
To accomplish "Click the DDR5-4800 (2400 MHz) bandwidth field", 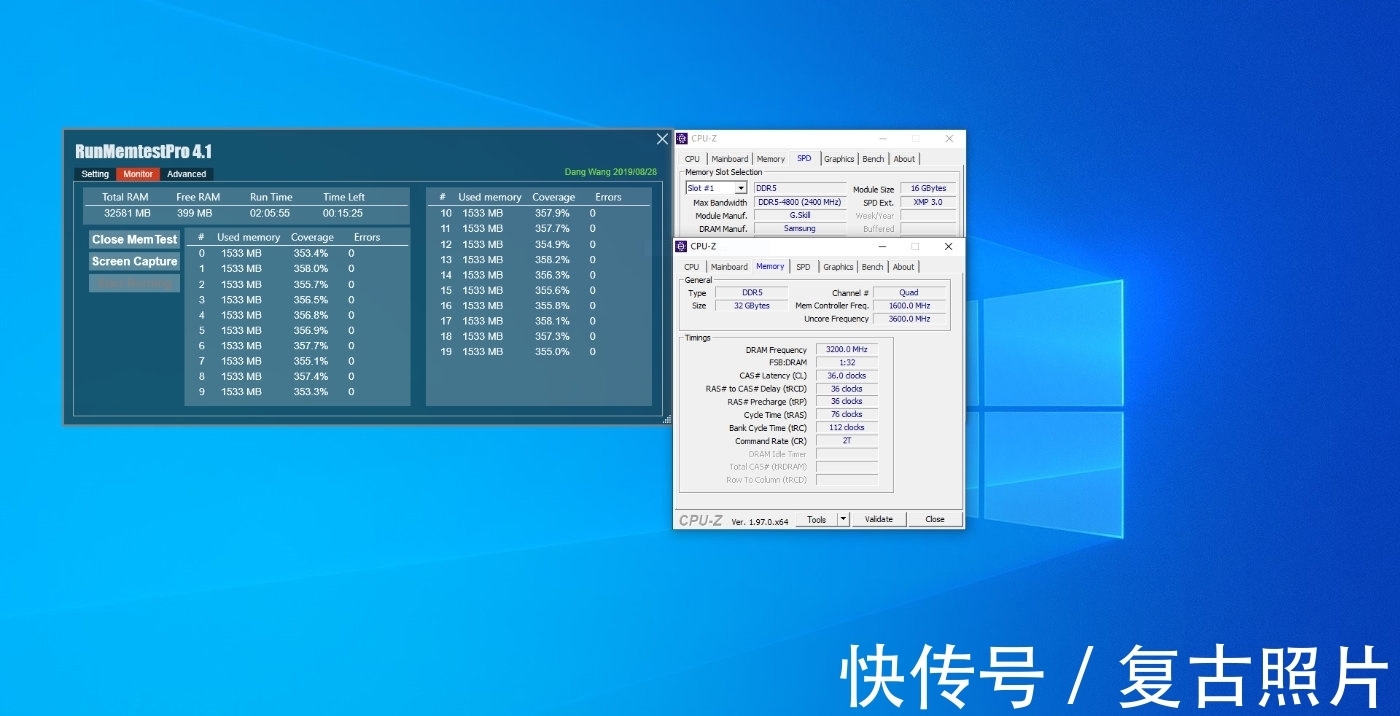I will click(800, 202).
